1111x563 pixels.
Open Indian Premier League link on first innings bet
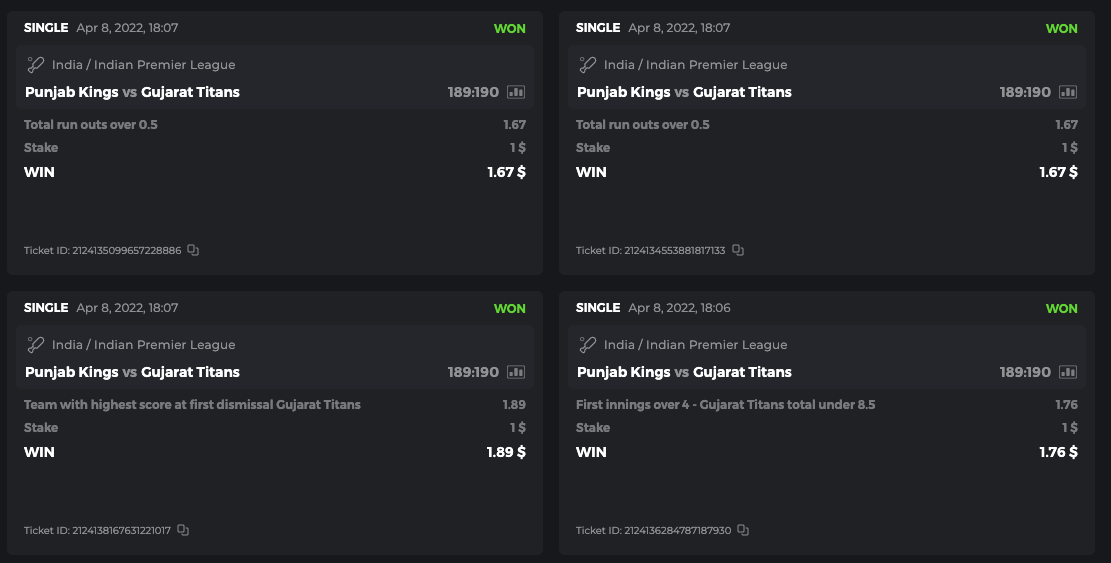(x=696, y=345)
